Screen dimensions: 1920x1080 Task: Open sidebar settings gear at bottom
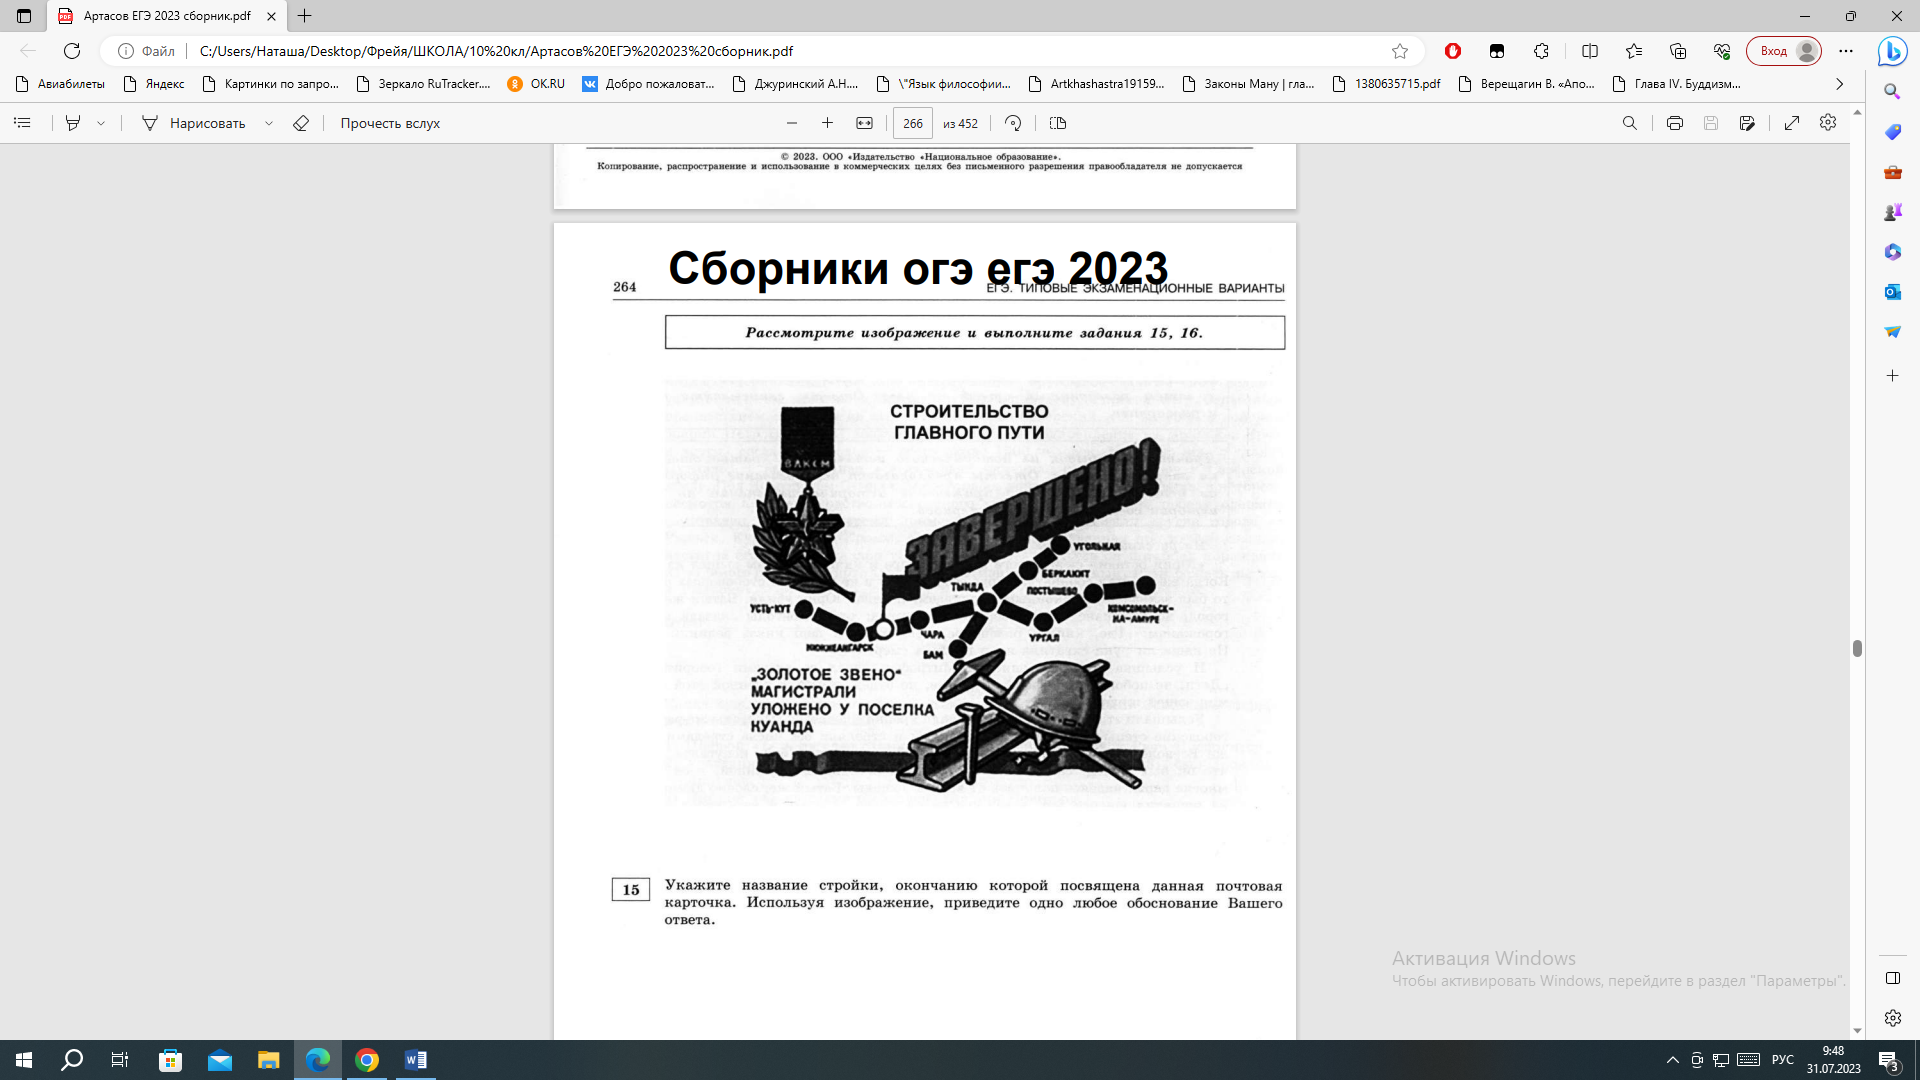[1892, 1018]
